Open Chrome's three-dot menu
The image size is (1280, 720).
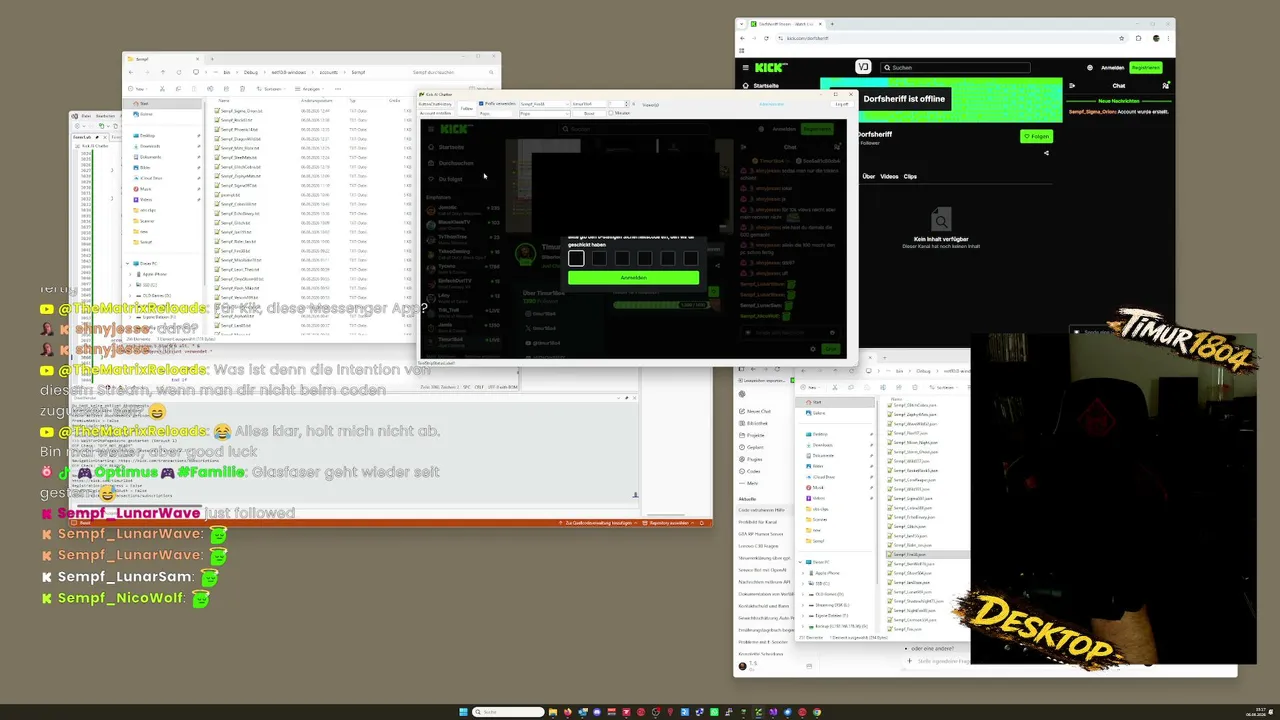1169,38
